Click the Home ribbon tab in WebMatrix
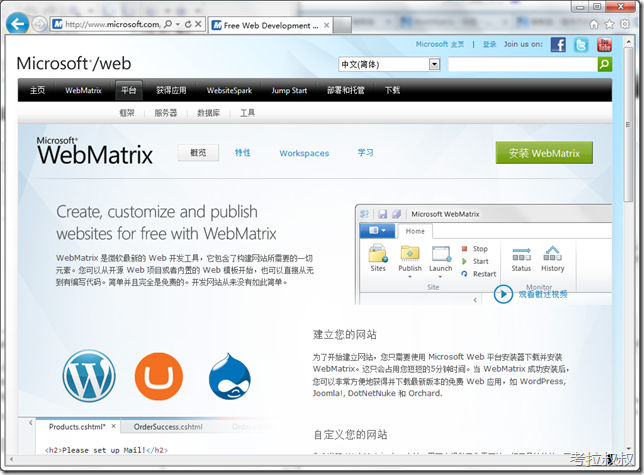This screenshot has height=475, width=644. [x=415, y=231]
